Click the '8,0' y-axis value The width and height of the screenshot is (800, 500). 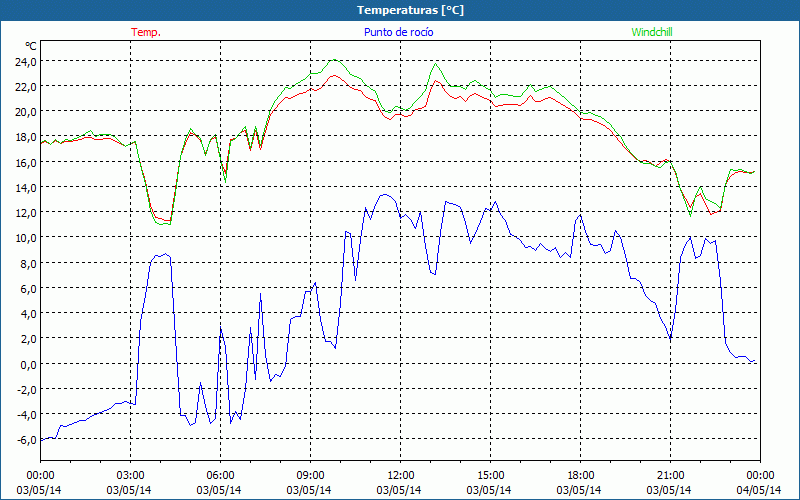pyautogui.click(x=29, y=263)
